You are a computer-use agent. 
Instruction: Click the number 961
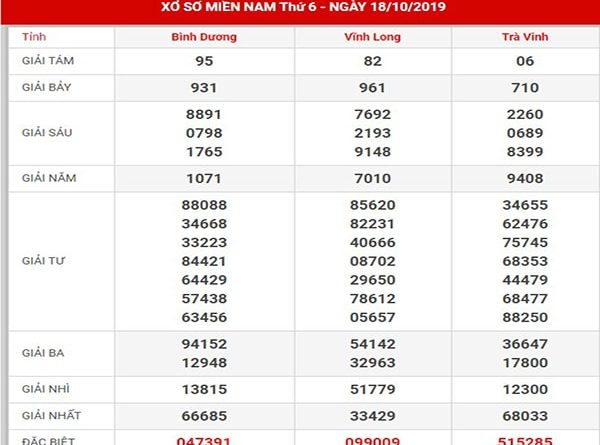(x=372, y=88)
